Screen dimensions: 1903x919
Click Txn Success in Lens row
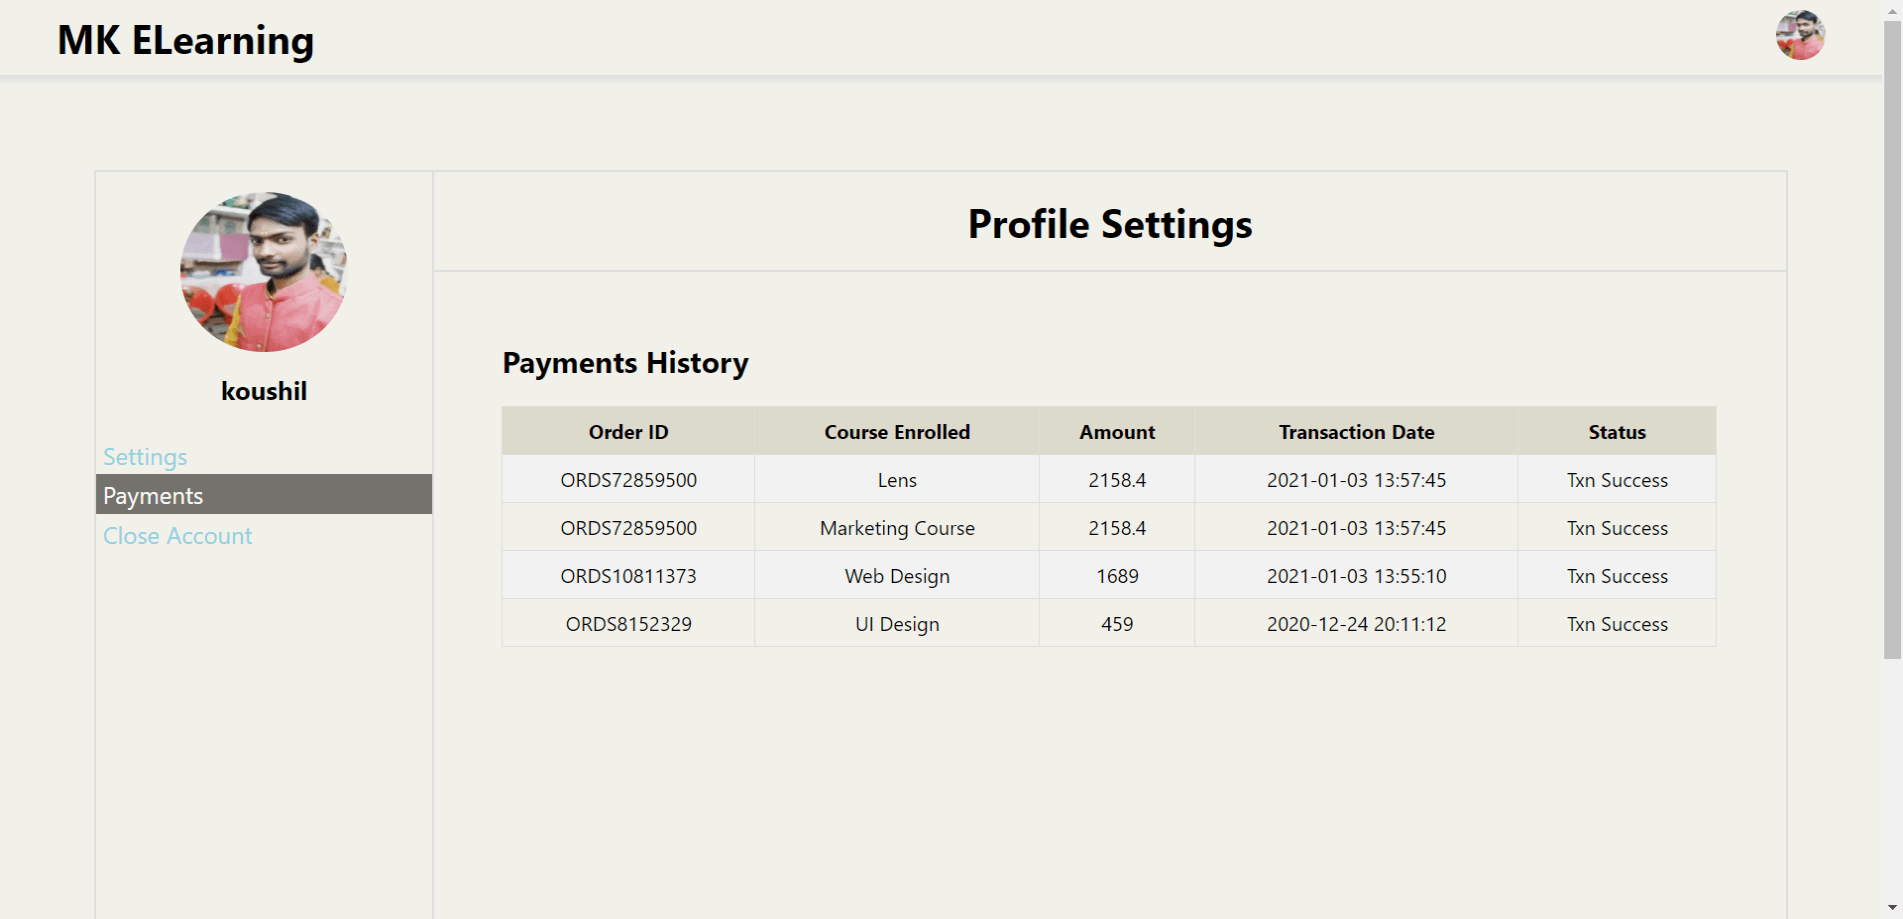(1617, 480)
